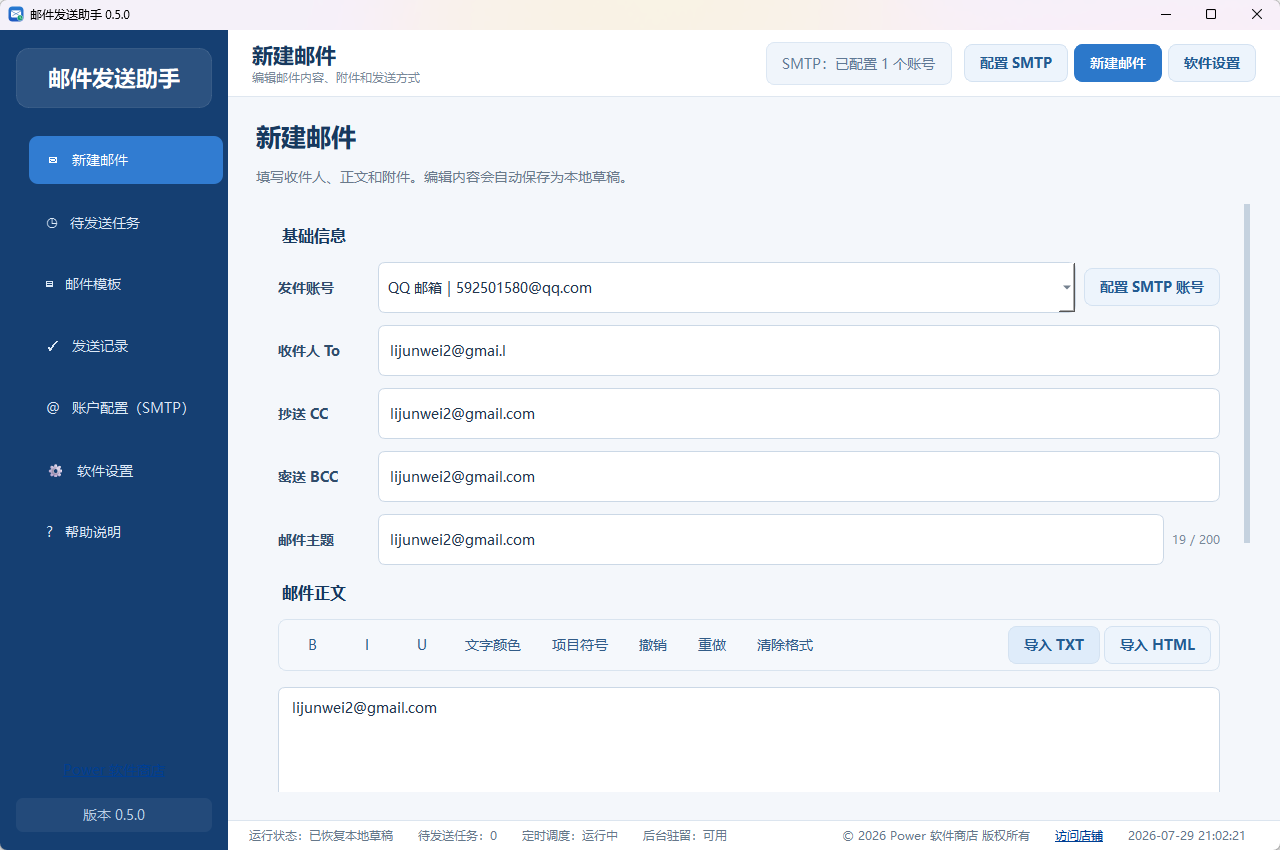Screen dimensions: 1280x850
Task: Apply 项目符号 bullet list
Action: click(580, 645)
